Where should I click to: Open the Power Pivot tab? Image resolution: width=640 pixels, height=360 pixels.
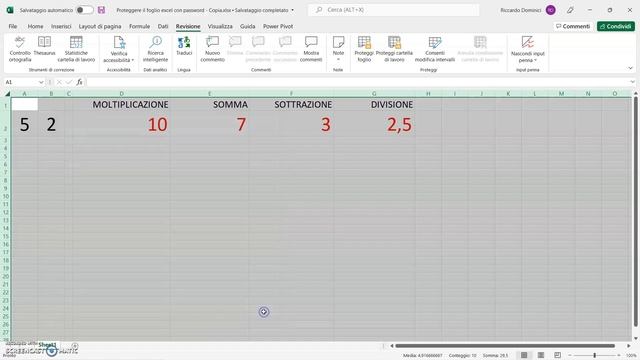point(278,26)
